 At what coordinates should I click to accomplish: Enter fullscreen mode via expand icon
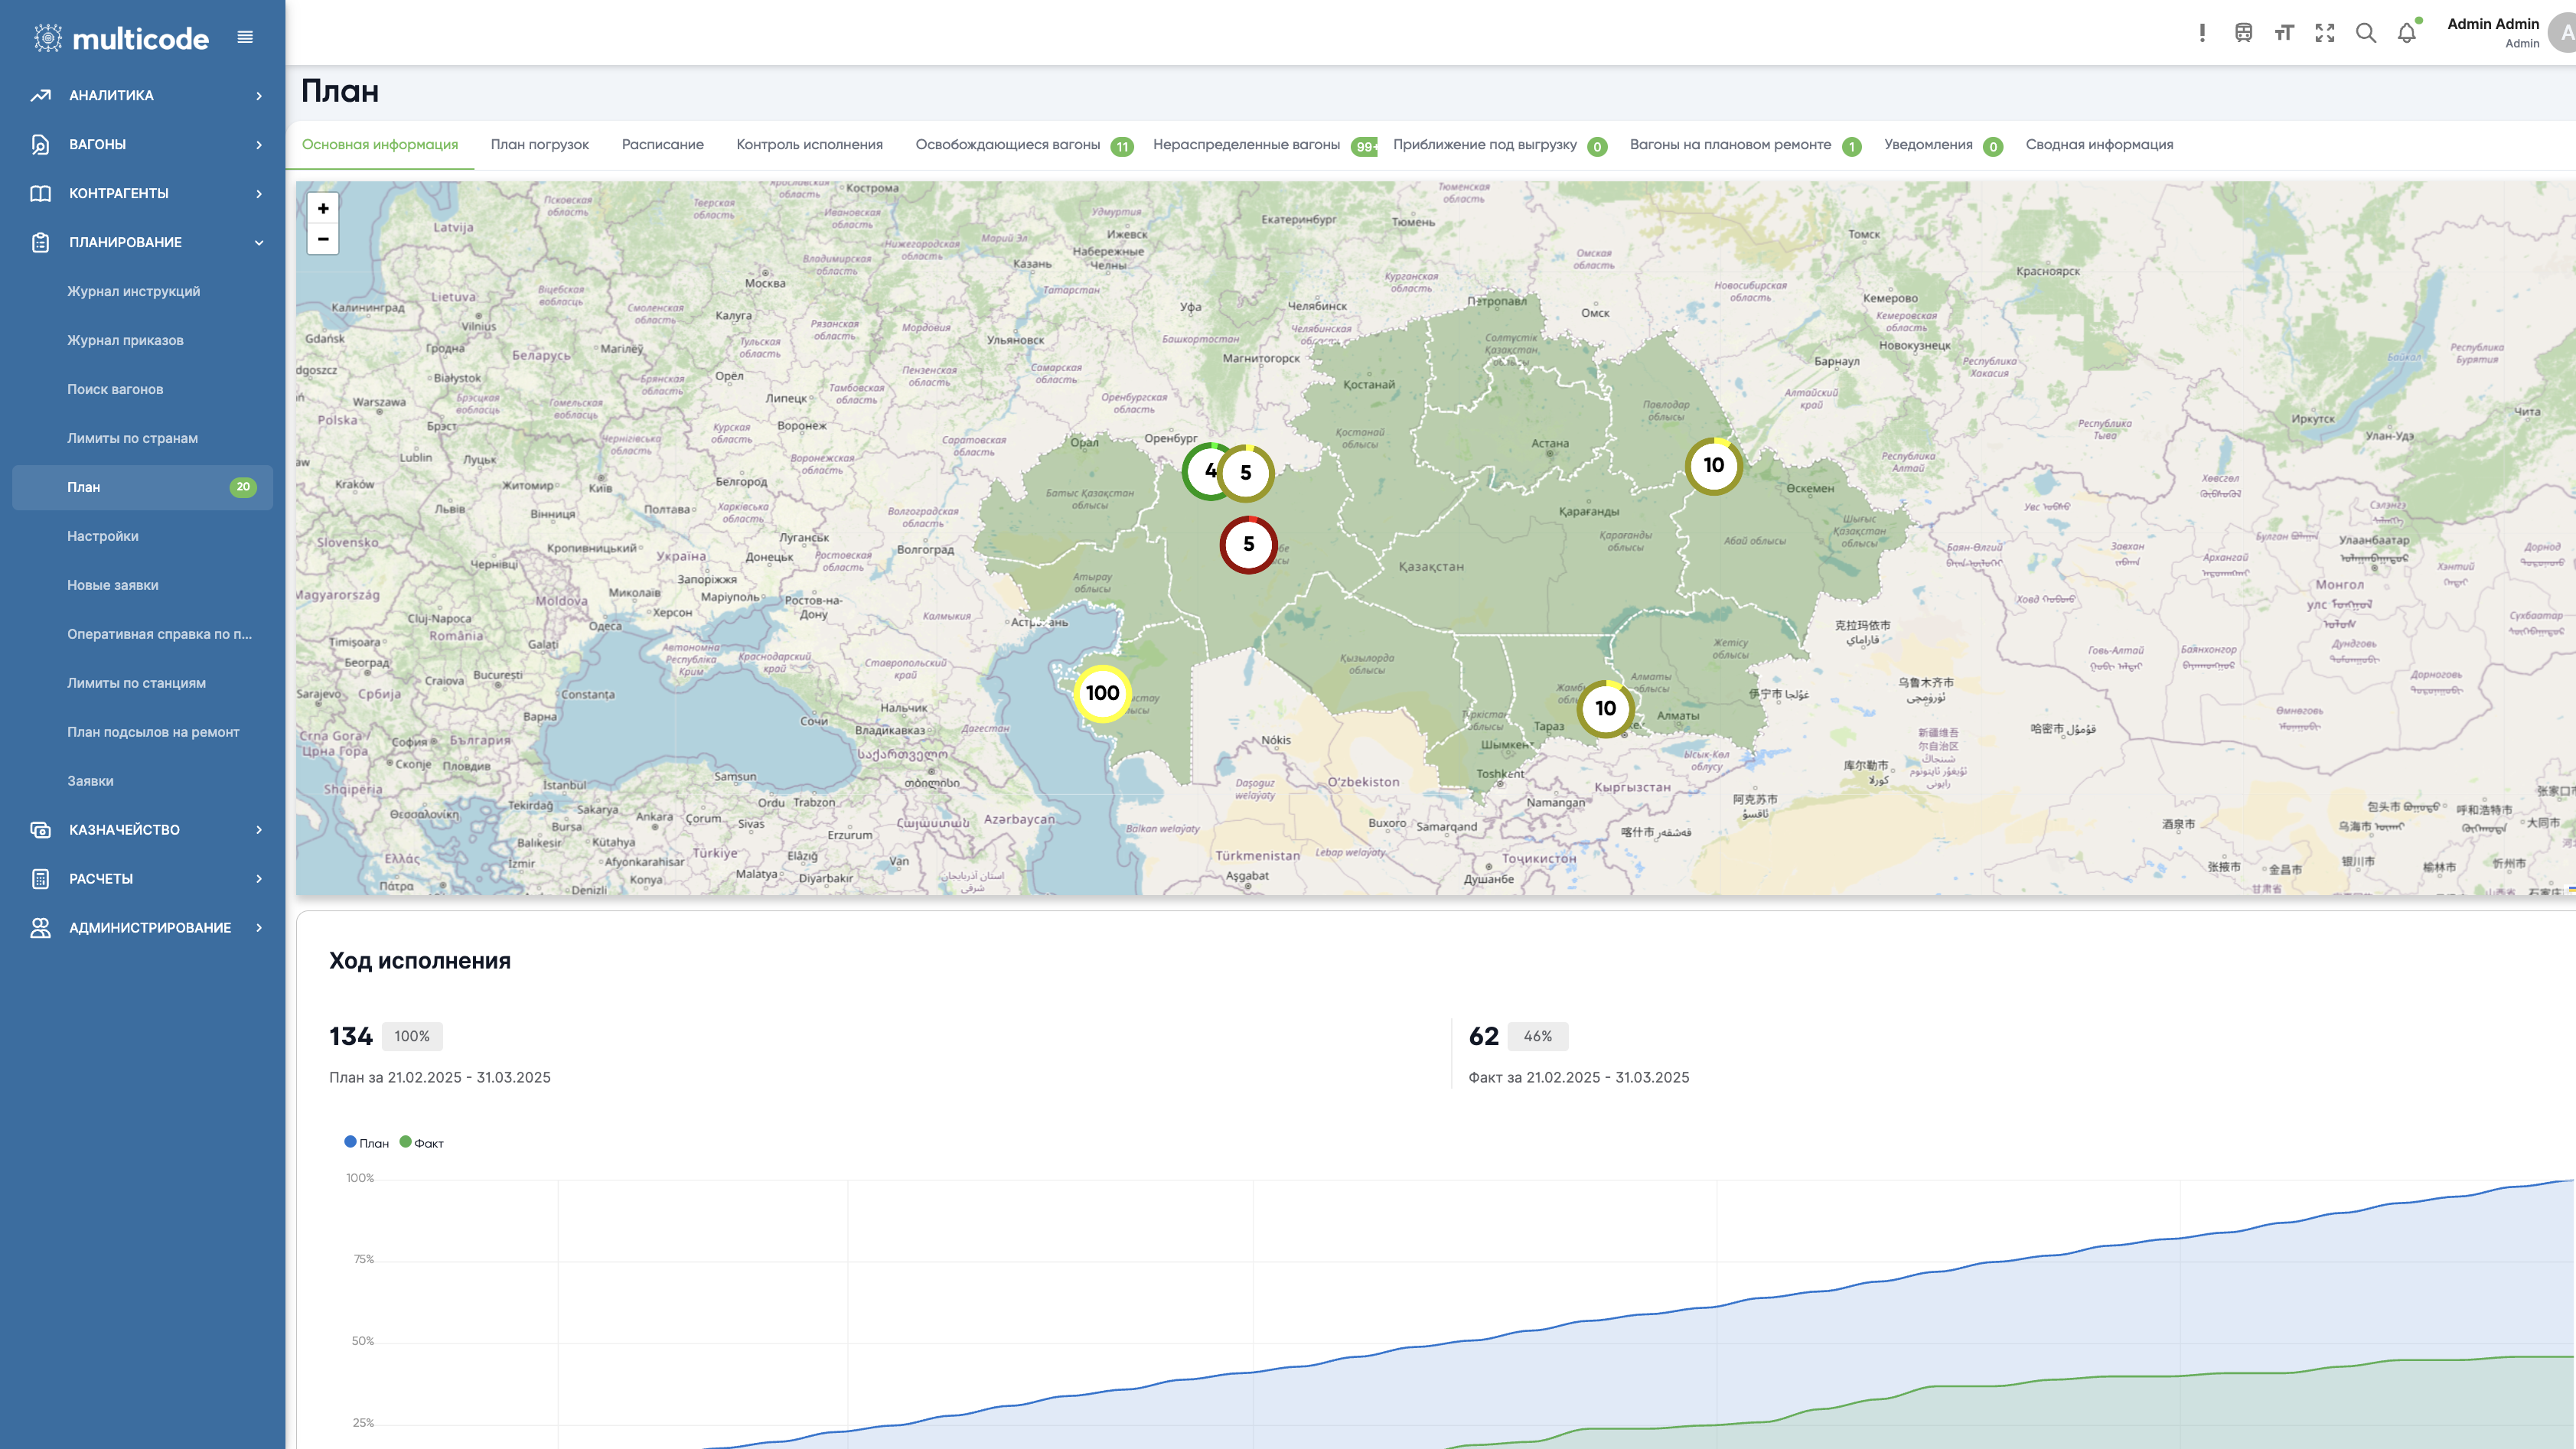coord(2325,33)
